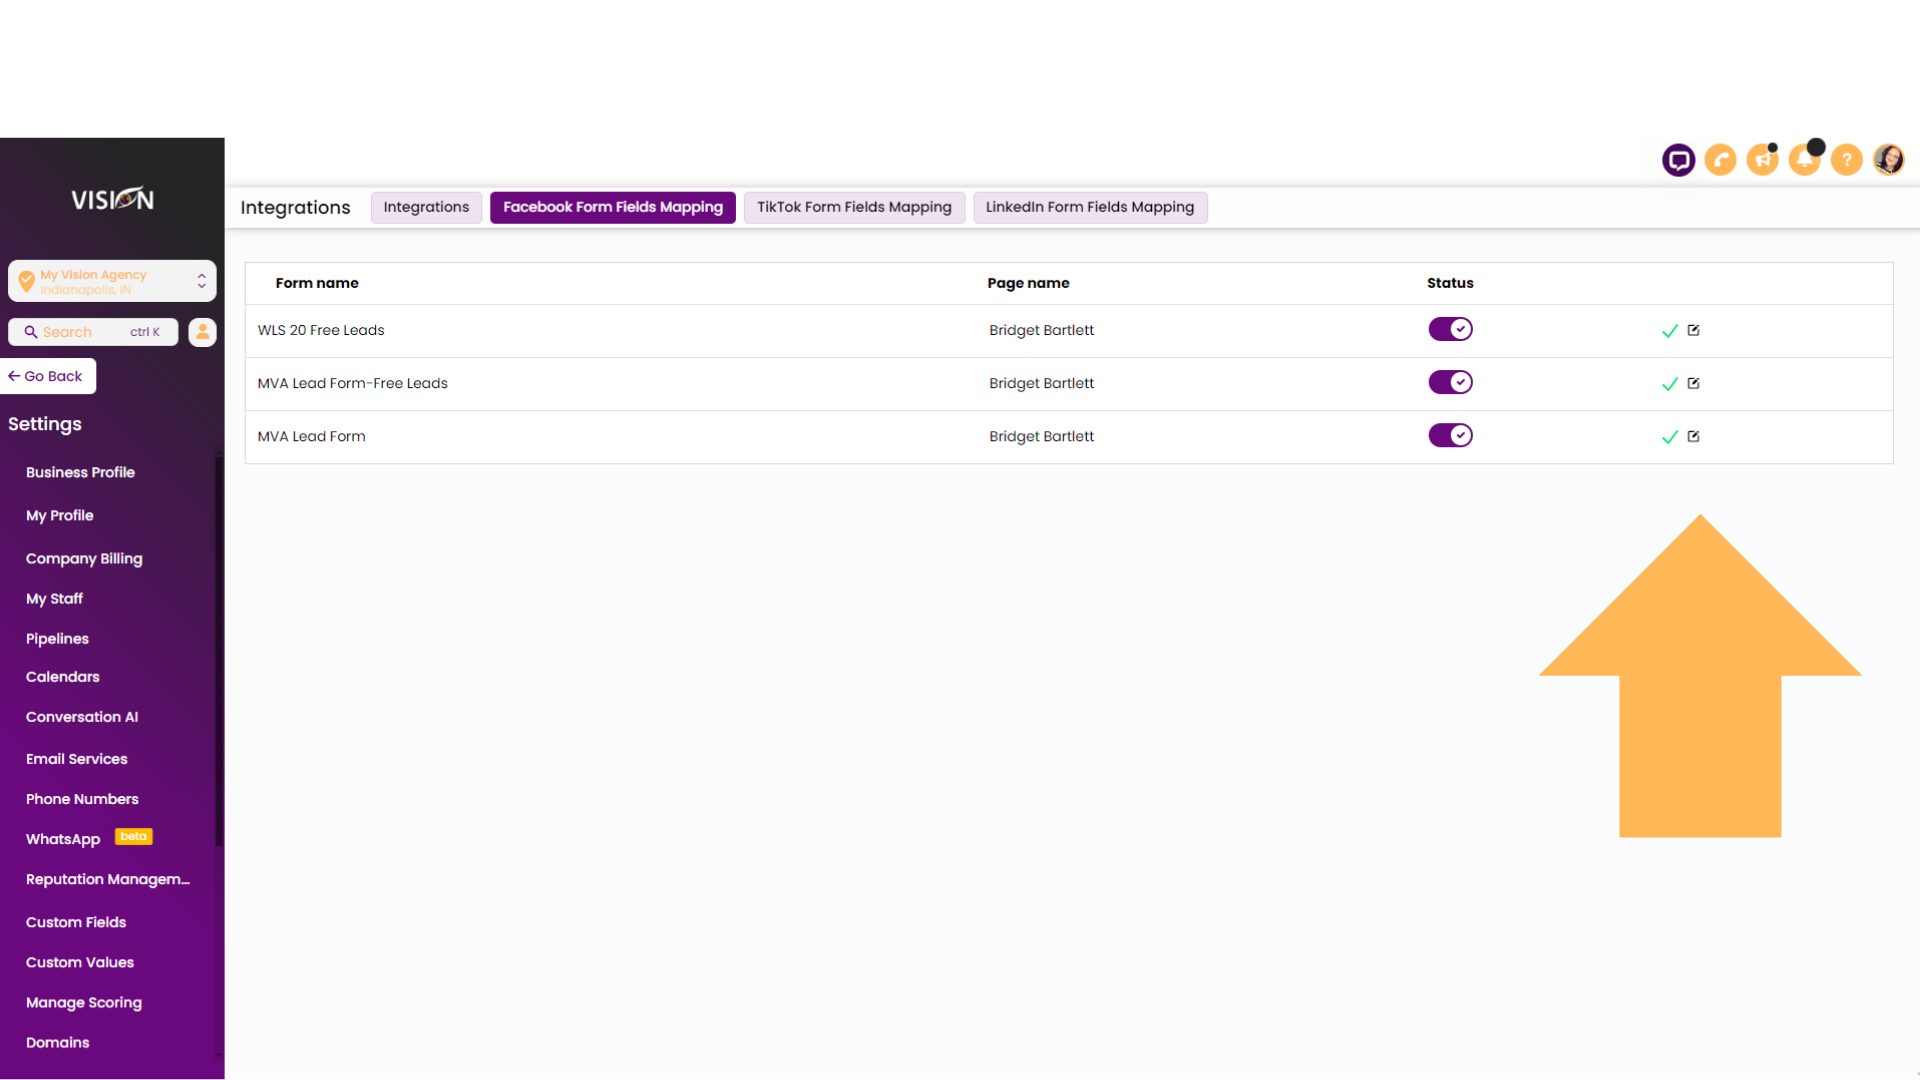The image size is (1920, 1080).
Task: Click the edit icon for MVA Lead Form-Free Leads
Action: 1695,382
